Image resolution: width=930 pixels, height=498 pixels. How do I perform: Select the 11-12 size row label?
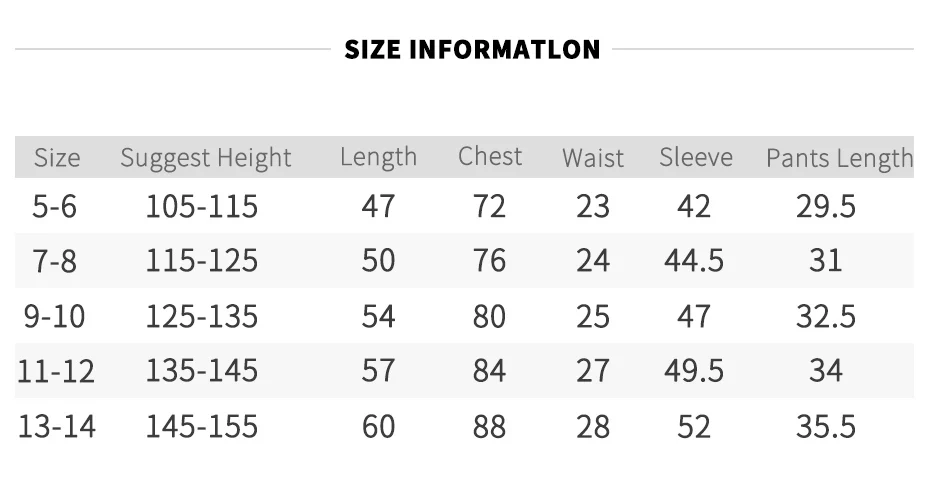pyautogui.click(x=56, y=371)
